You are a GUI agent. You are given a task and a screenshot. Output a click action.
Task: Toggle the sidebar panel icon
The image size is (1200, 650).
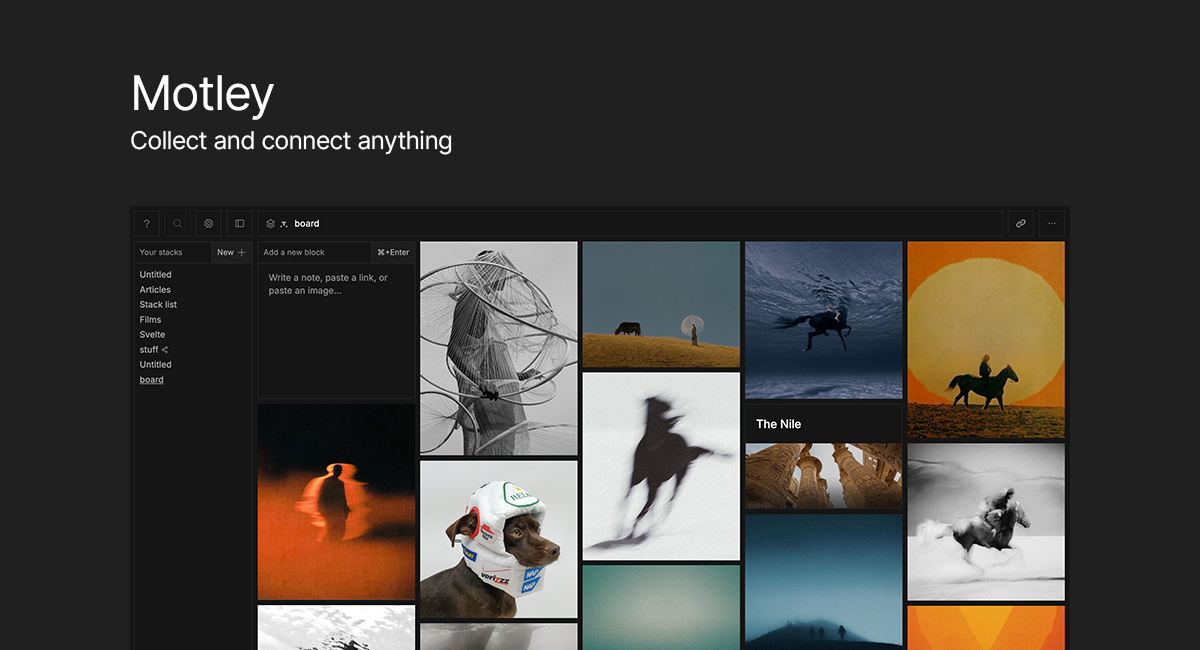[x=240, y=224]
